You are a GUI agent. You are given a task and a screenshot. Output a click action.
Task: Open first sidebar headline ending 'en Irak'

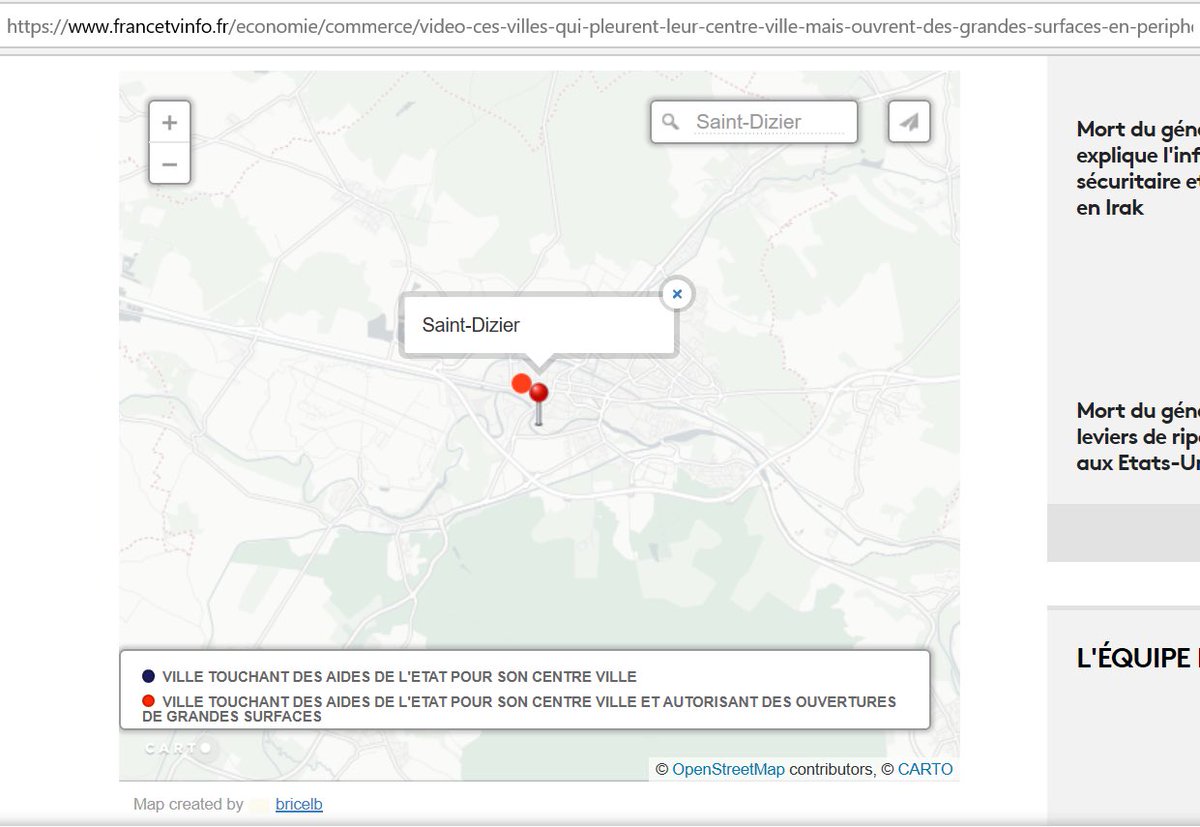[x=1138, y=169]
